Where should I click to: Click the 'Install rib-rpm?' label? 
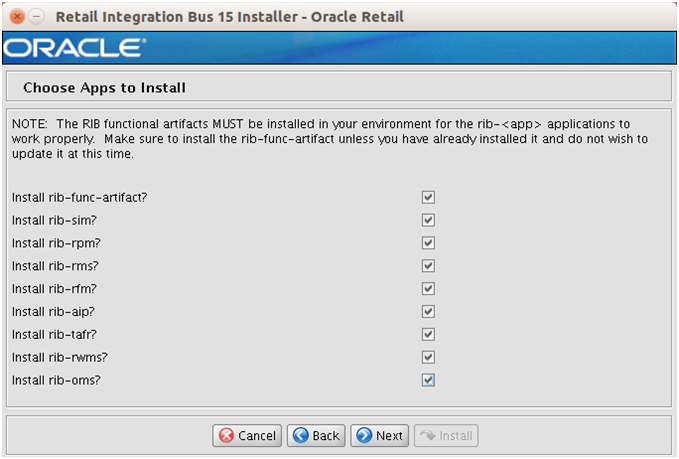[x=56, y=243]
